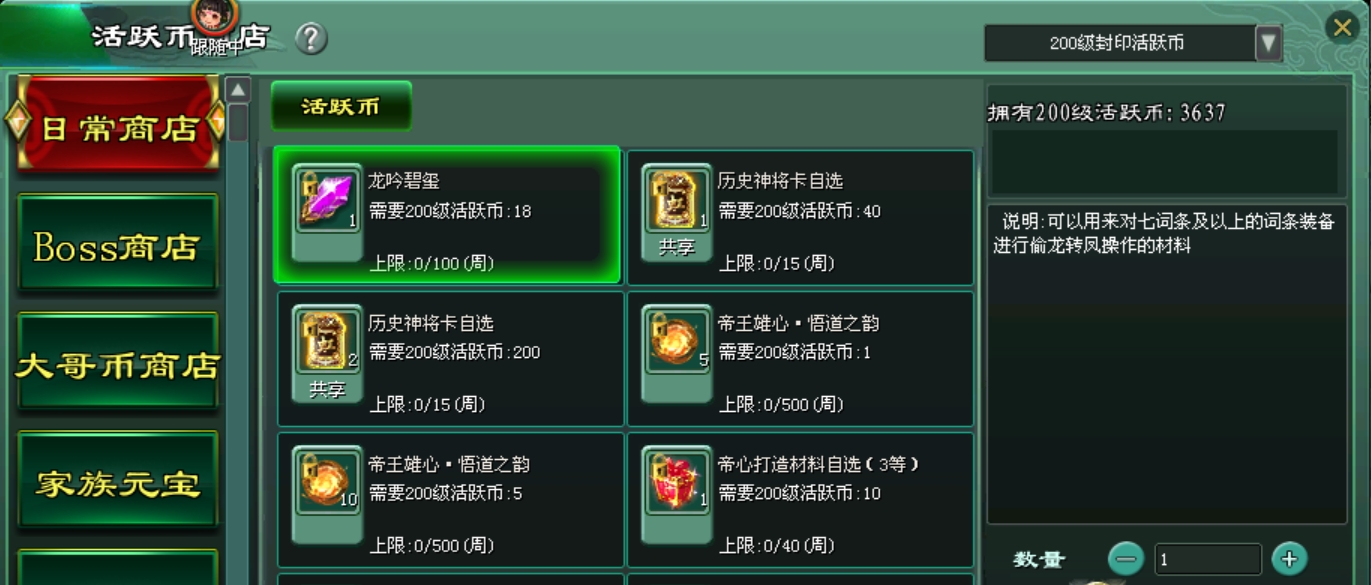Close the 活跃币商店 window
Image resolution: width=1371 pixels, height=585 pixels.
[1342, 27]
